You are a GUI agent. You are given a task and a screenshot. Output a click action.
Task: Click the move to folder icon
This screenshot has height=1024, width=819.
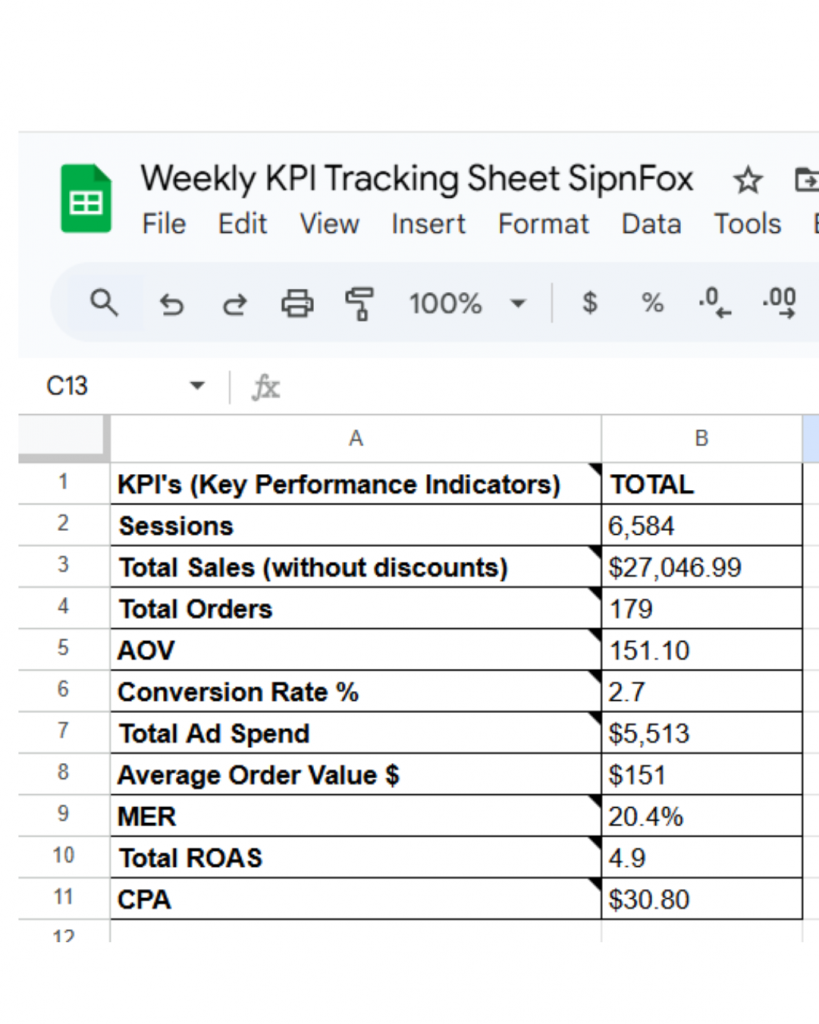(x=805, y=181)
